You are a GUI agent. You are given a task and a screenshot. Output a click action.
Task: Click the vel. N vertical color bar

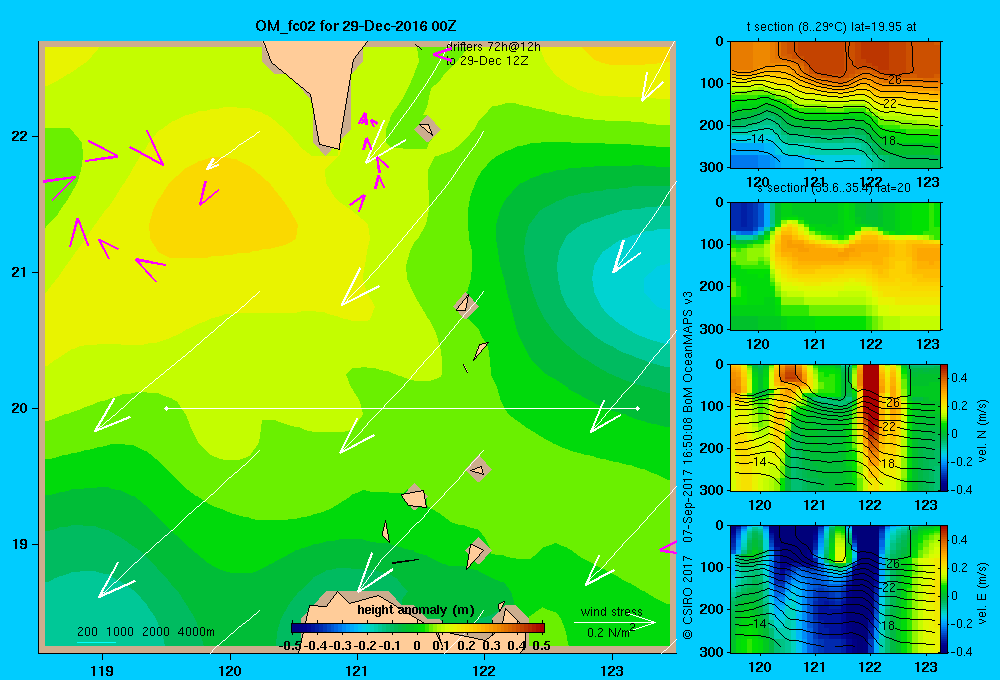(x=945, y=427)
